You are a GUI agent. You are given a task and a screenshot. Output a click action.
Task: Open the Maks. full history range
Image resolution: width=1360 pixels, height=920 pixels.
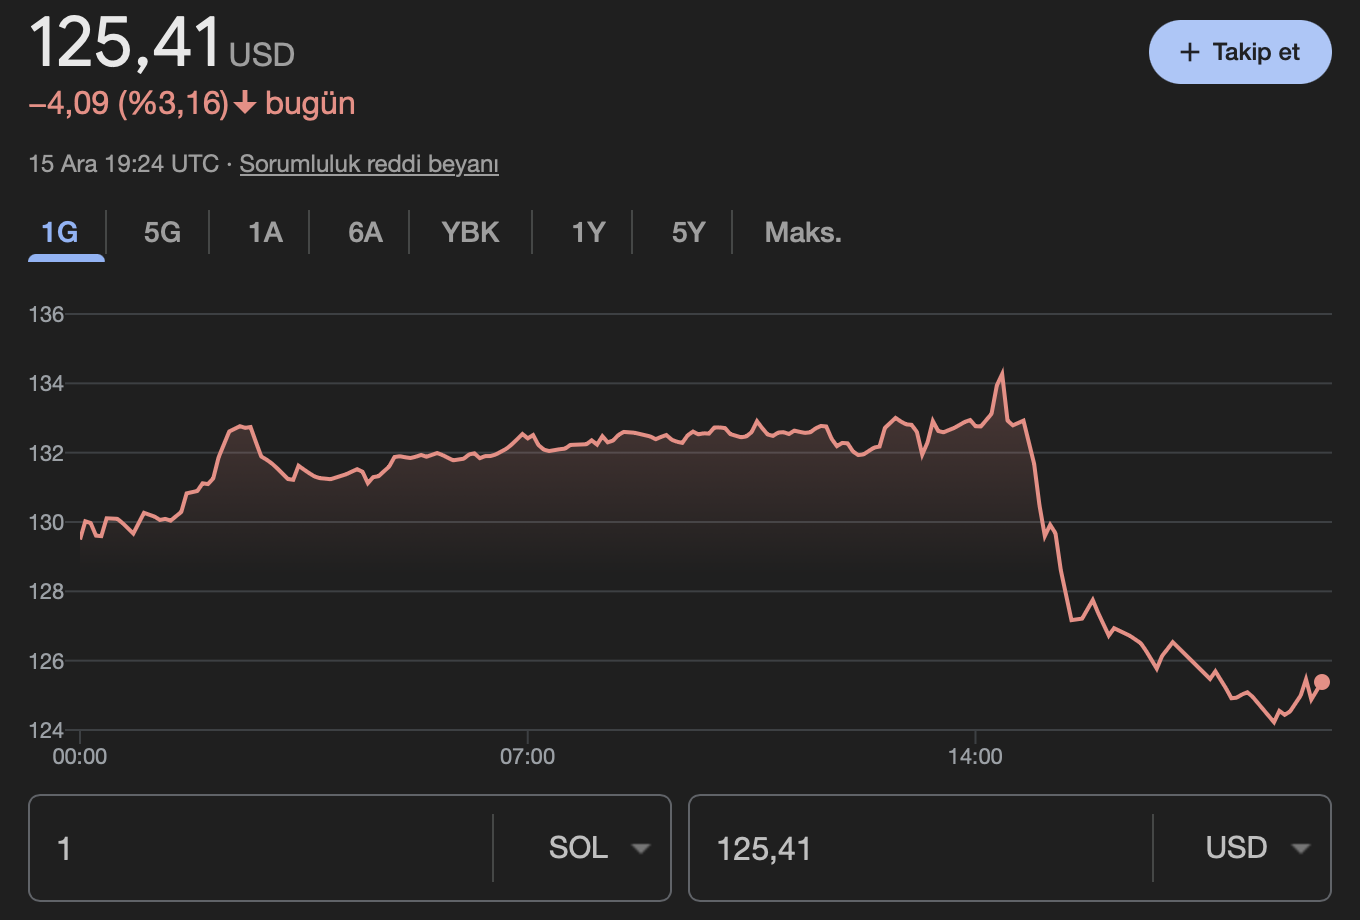[x=803, y=233]
